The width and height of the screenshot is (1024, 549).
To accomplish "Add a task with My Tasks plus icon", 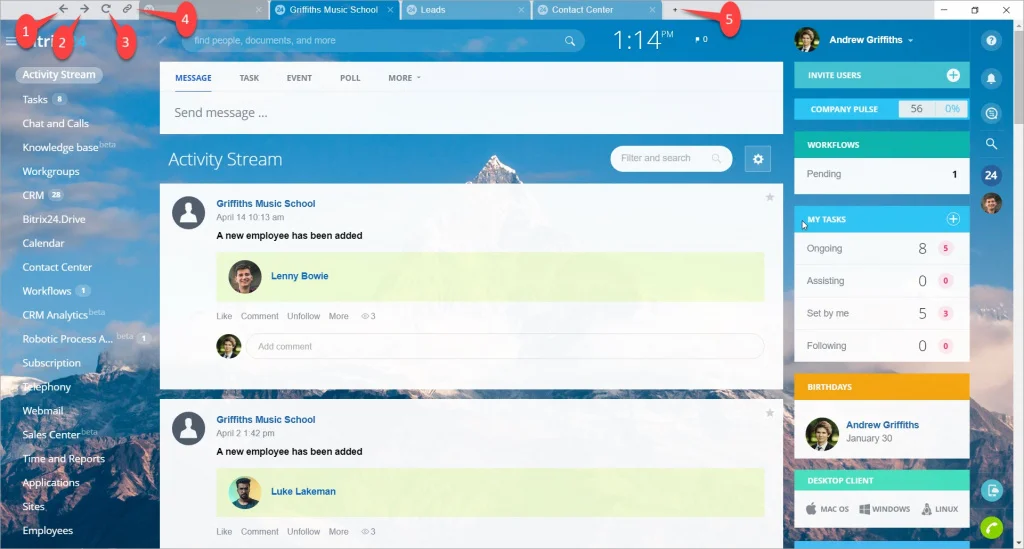I will pyautogui.click(x=953, y=219).
